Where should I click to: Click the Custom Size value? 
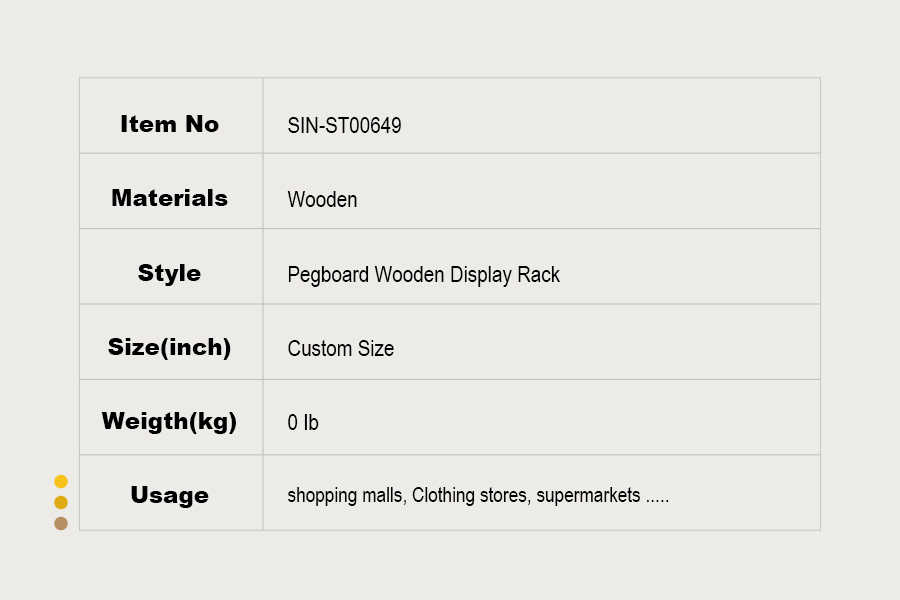pyautogui.click(x=340, y=349)
